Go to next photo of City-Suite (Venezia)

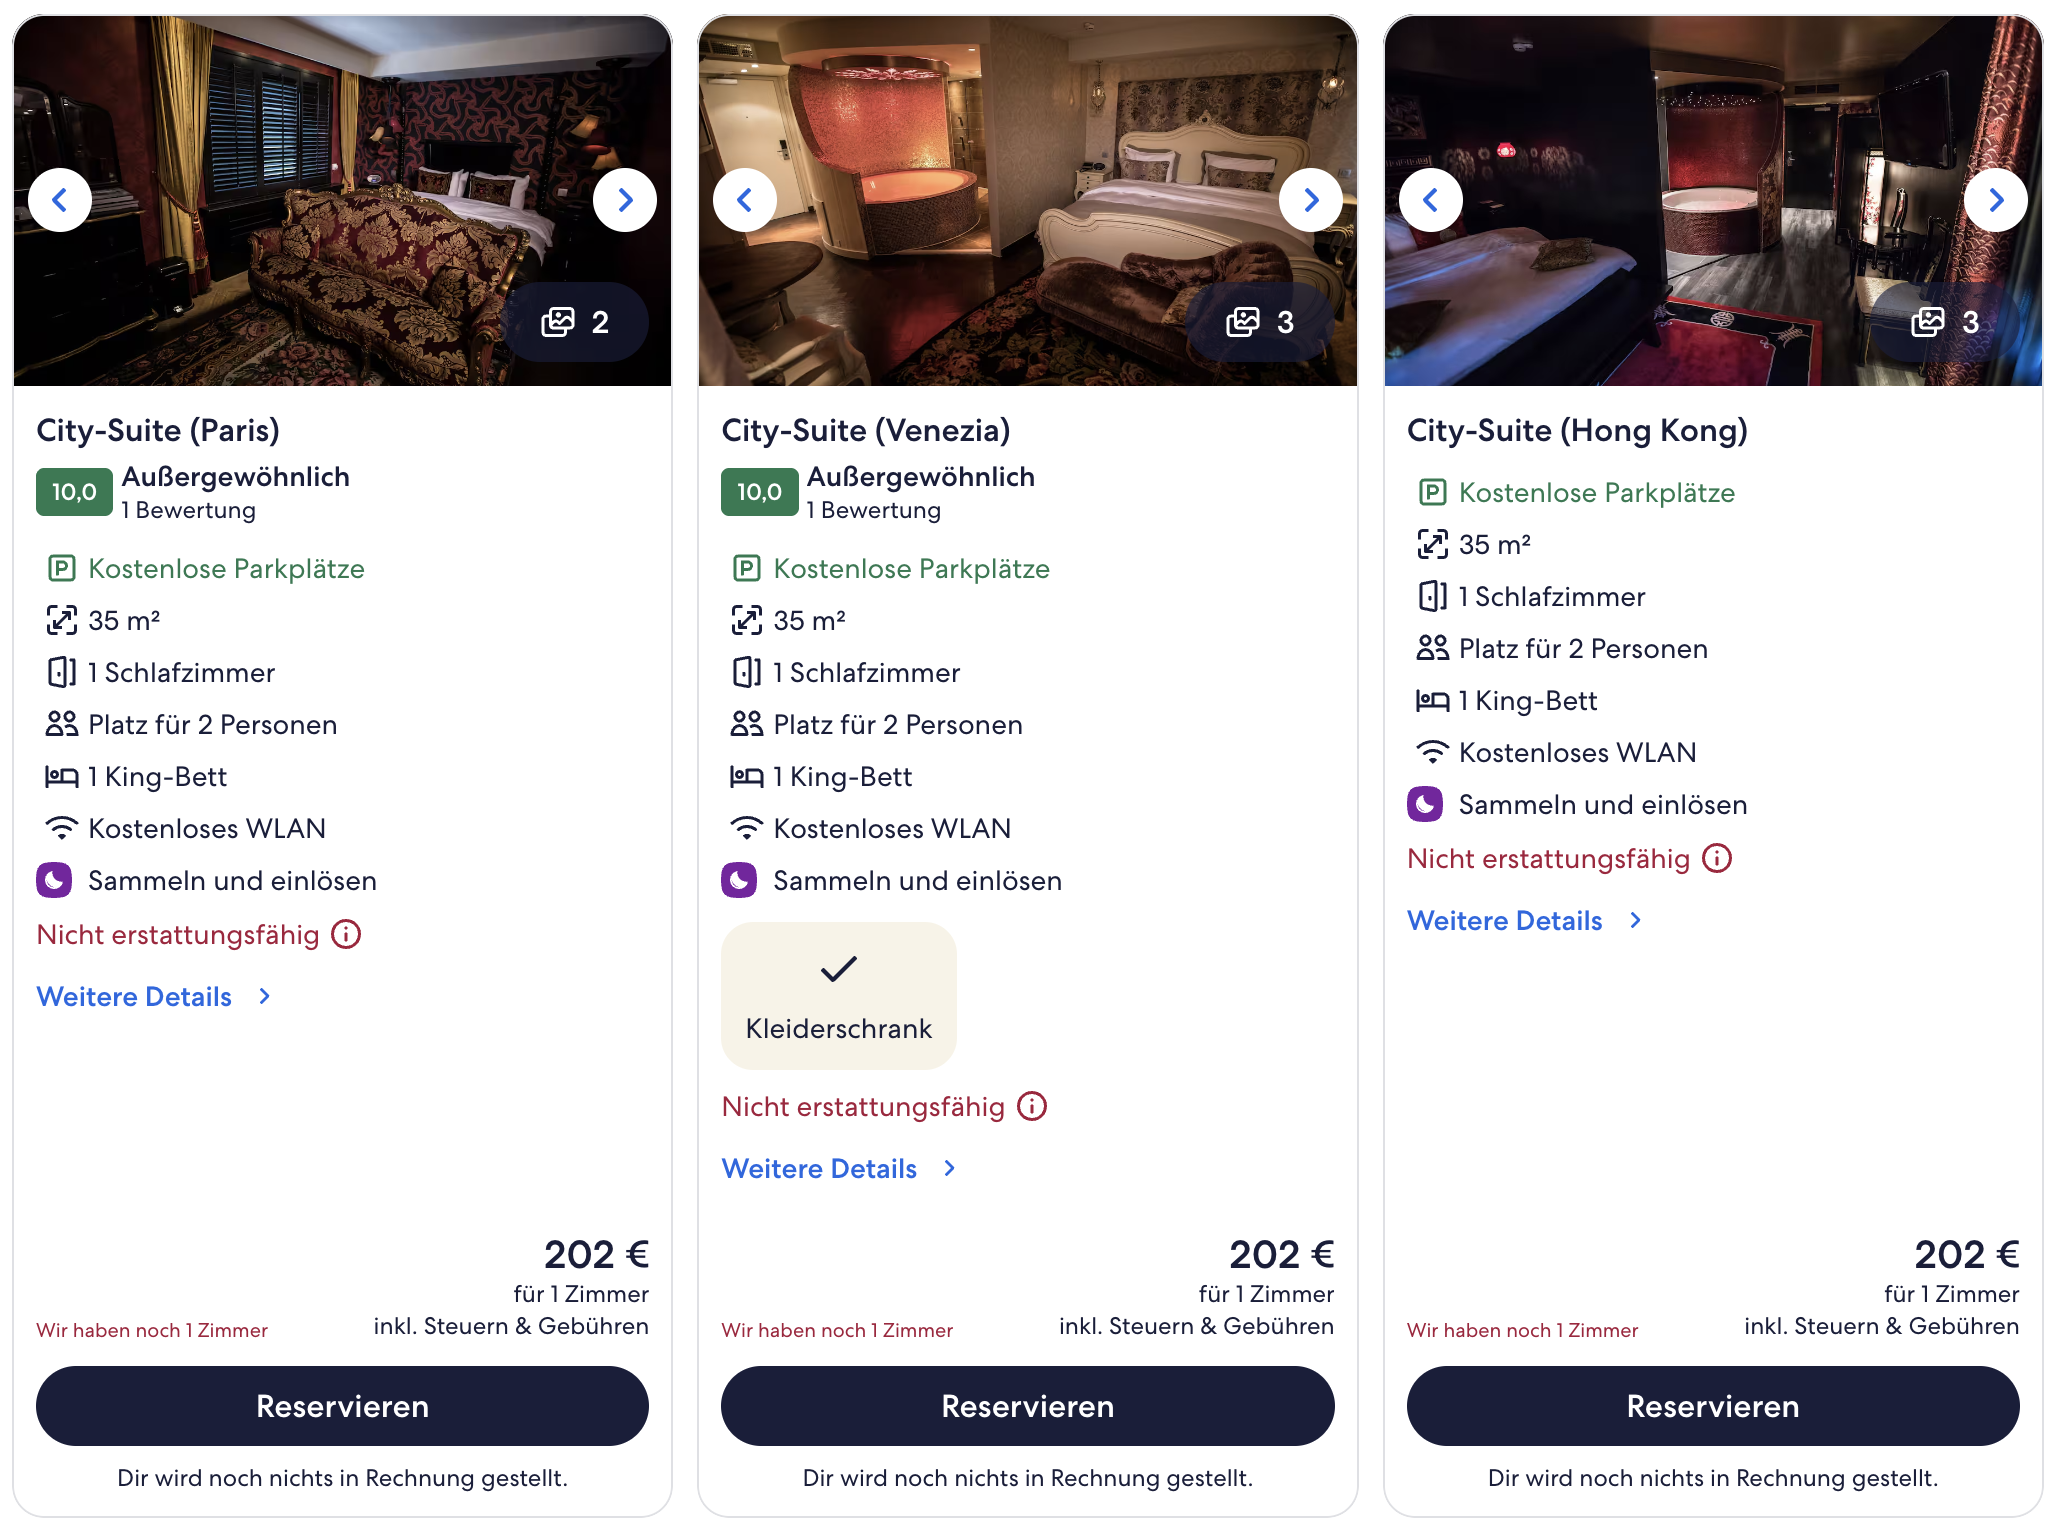point(1310,200)
